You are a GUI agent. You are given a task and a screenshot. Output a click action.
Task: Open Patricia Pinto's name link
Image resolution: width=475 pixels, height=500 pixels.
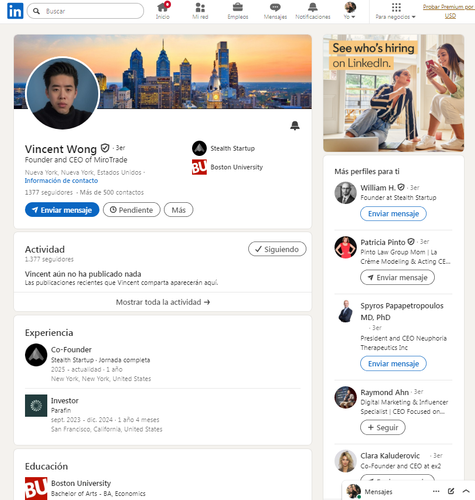pos(383,242)
